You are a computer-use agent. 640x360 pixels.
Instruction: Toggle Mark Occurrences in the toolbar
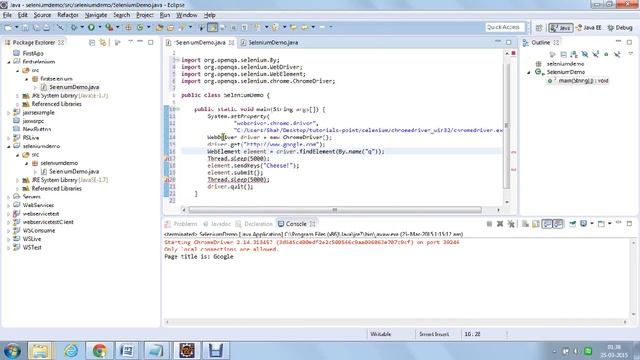click(x=212, y=27)
